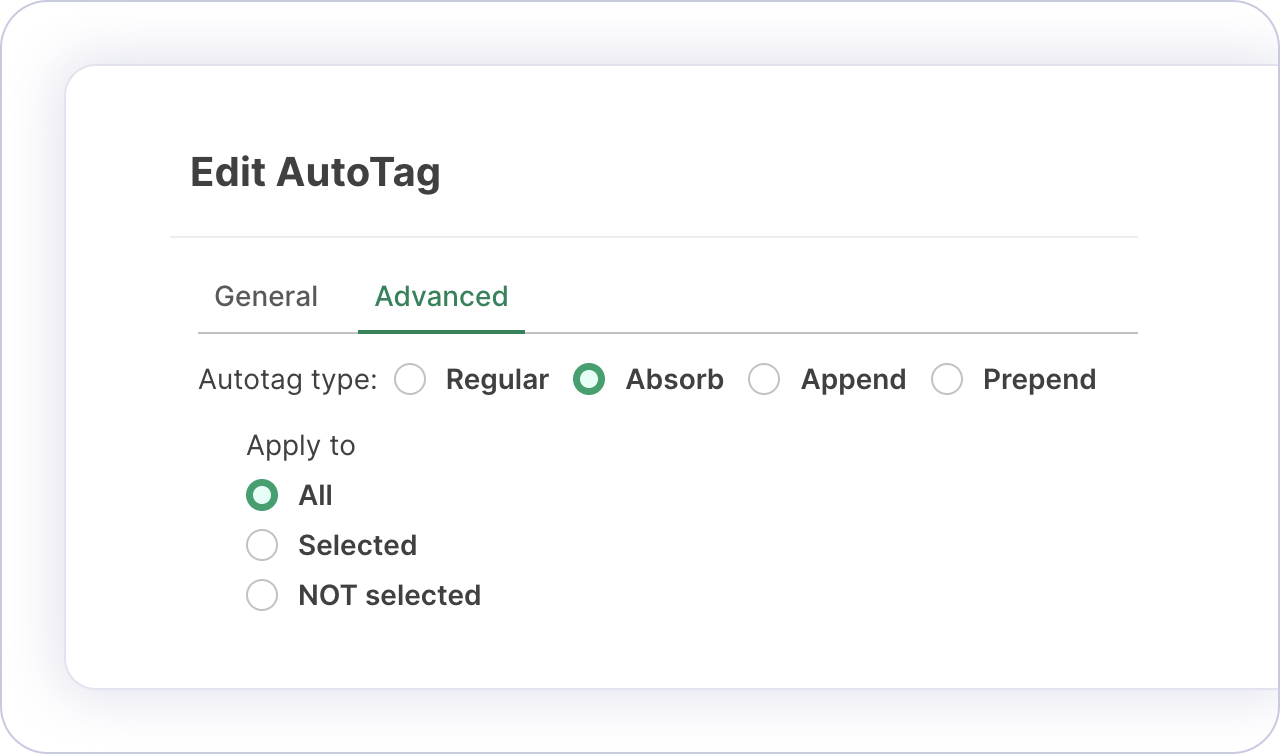Set Apply to as Selected radio circle
1280x754 pixels.
pyautogui.click(x=262, y=545)
